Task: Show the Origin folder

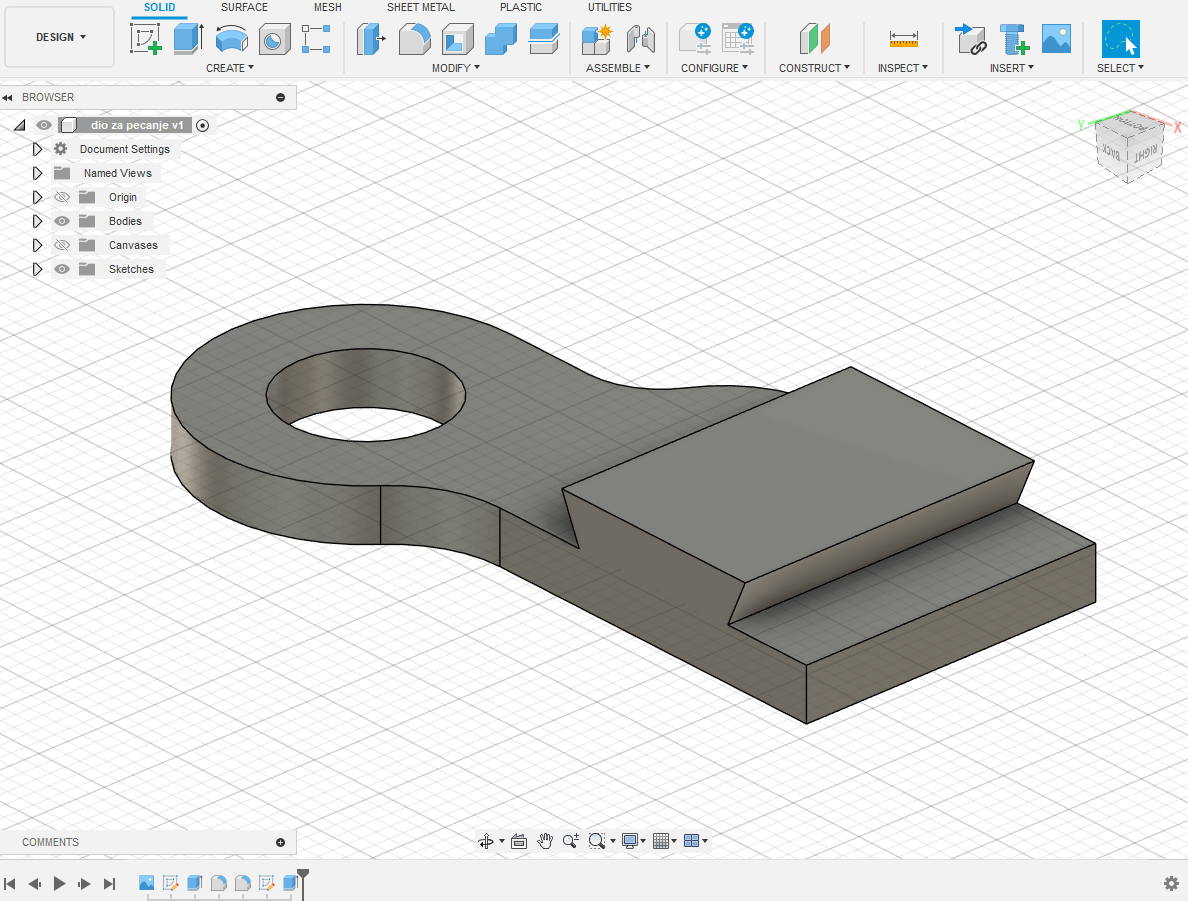Action: pyautogui.click(x=62, y=197)
